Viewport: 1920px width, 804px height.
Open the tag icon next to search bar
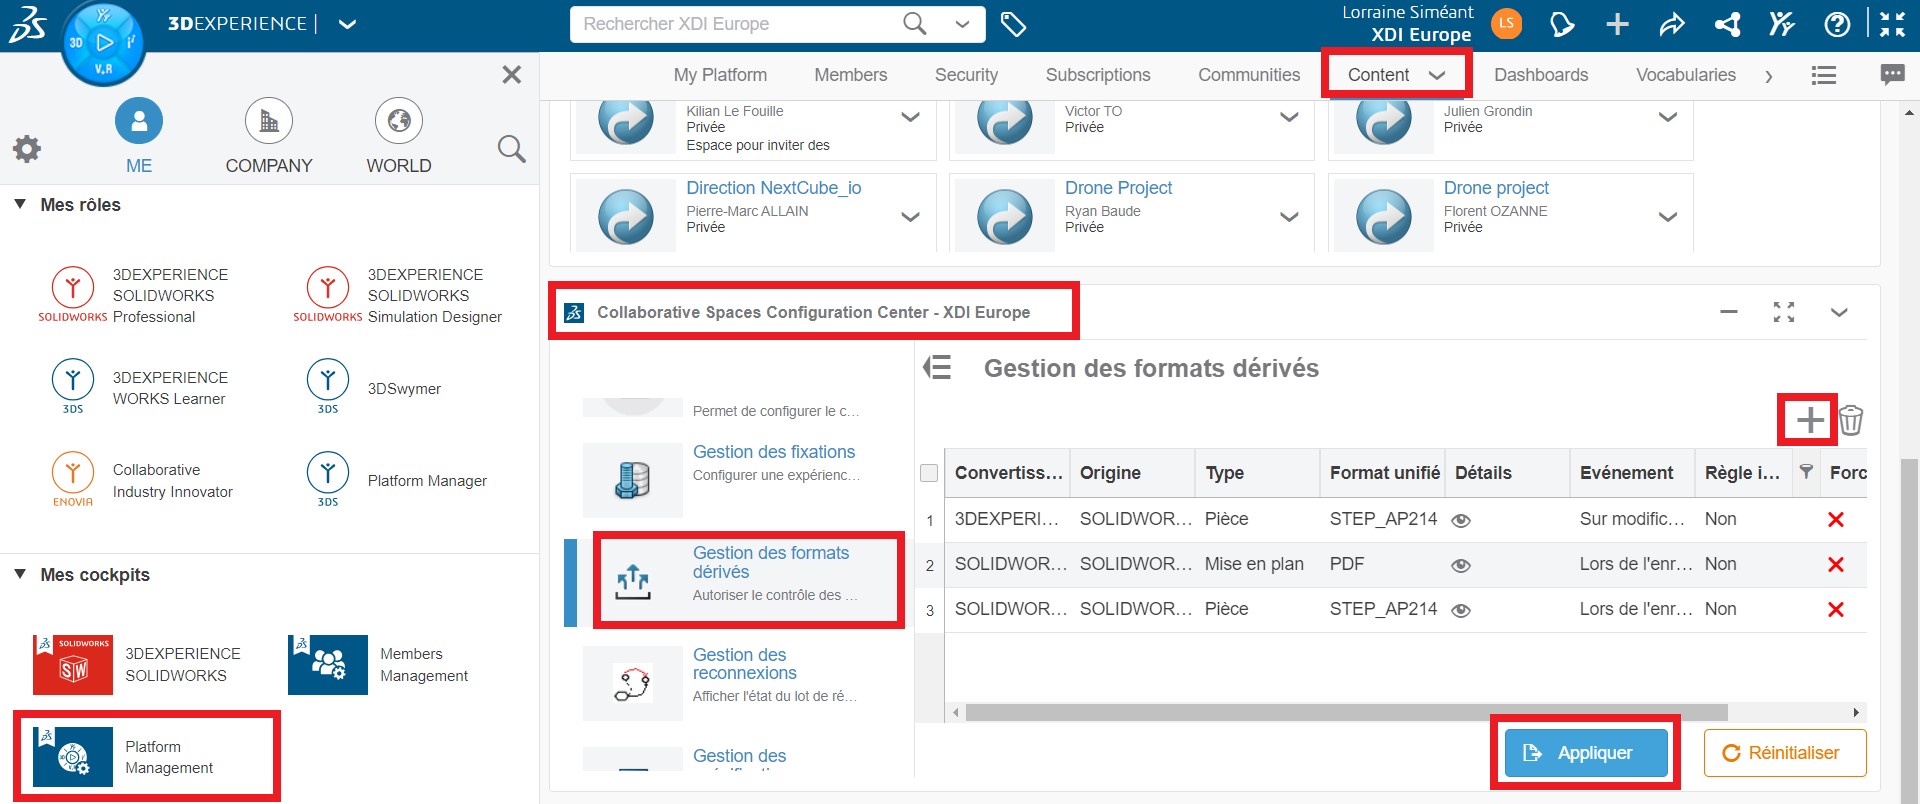(1013, 25)
